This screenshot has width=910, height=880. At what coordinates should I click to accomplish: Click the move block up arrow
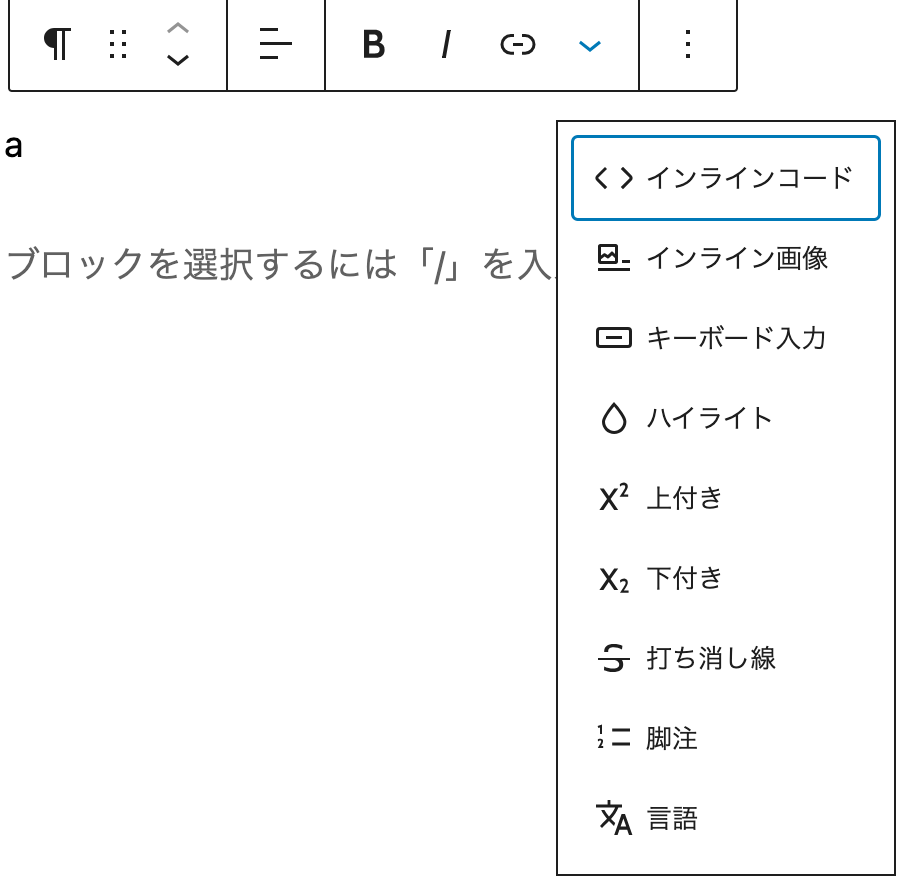point(177,30)
